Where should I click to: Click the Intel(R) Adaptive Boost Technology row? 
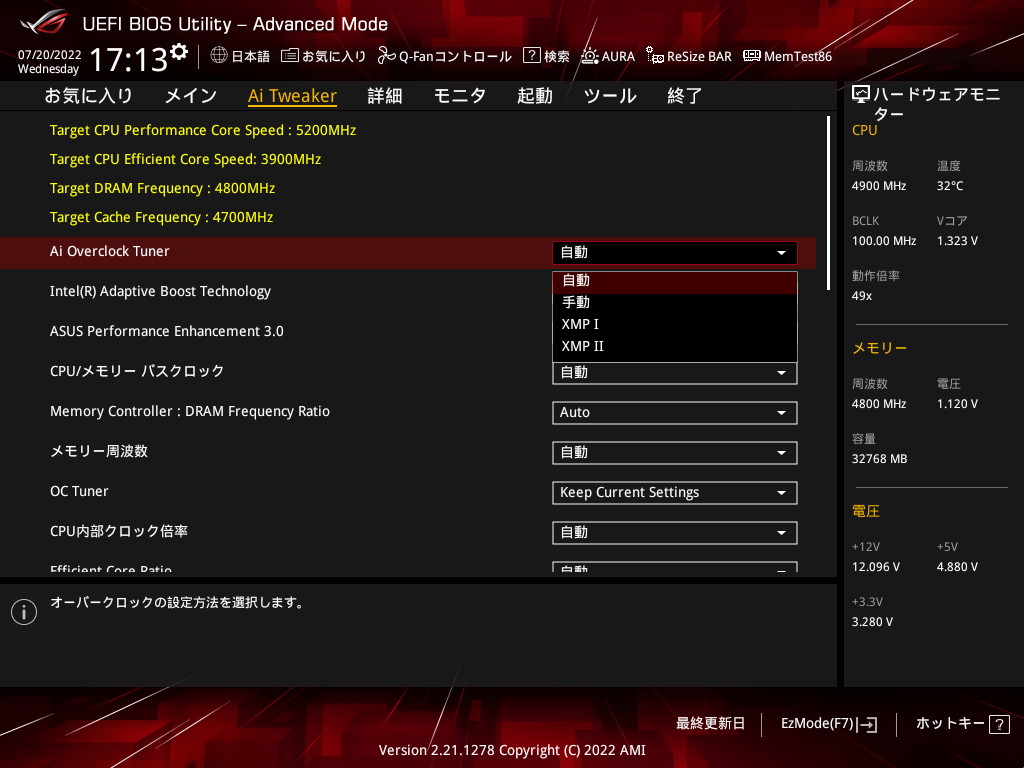(x=408, y=292)
